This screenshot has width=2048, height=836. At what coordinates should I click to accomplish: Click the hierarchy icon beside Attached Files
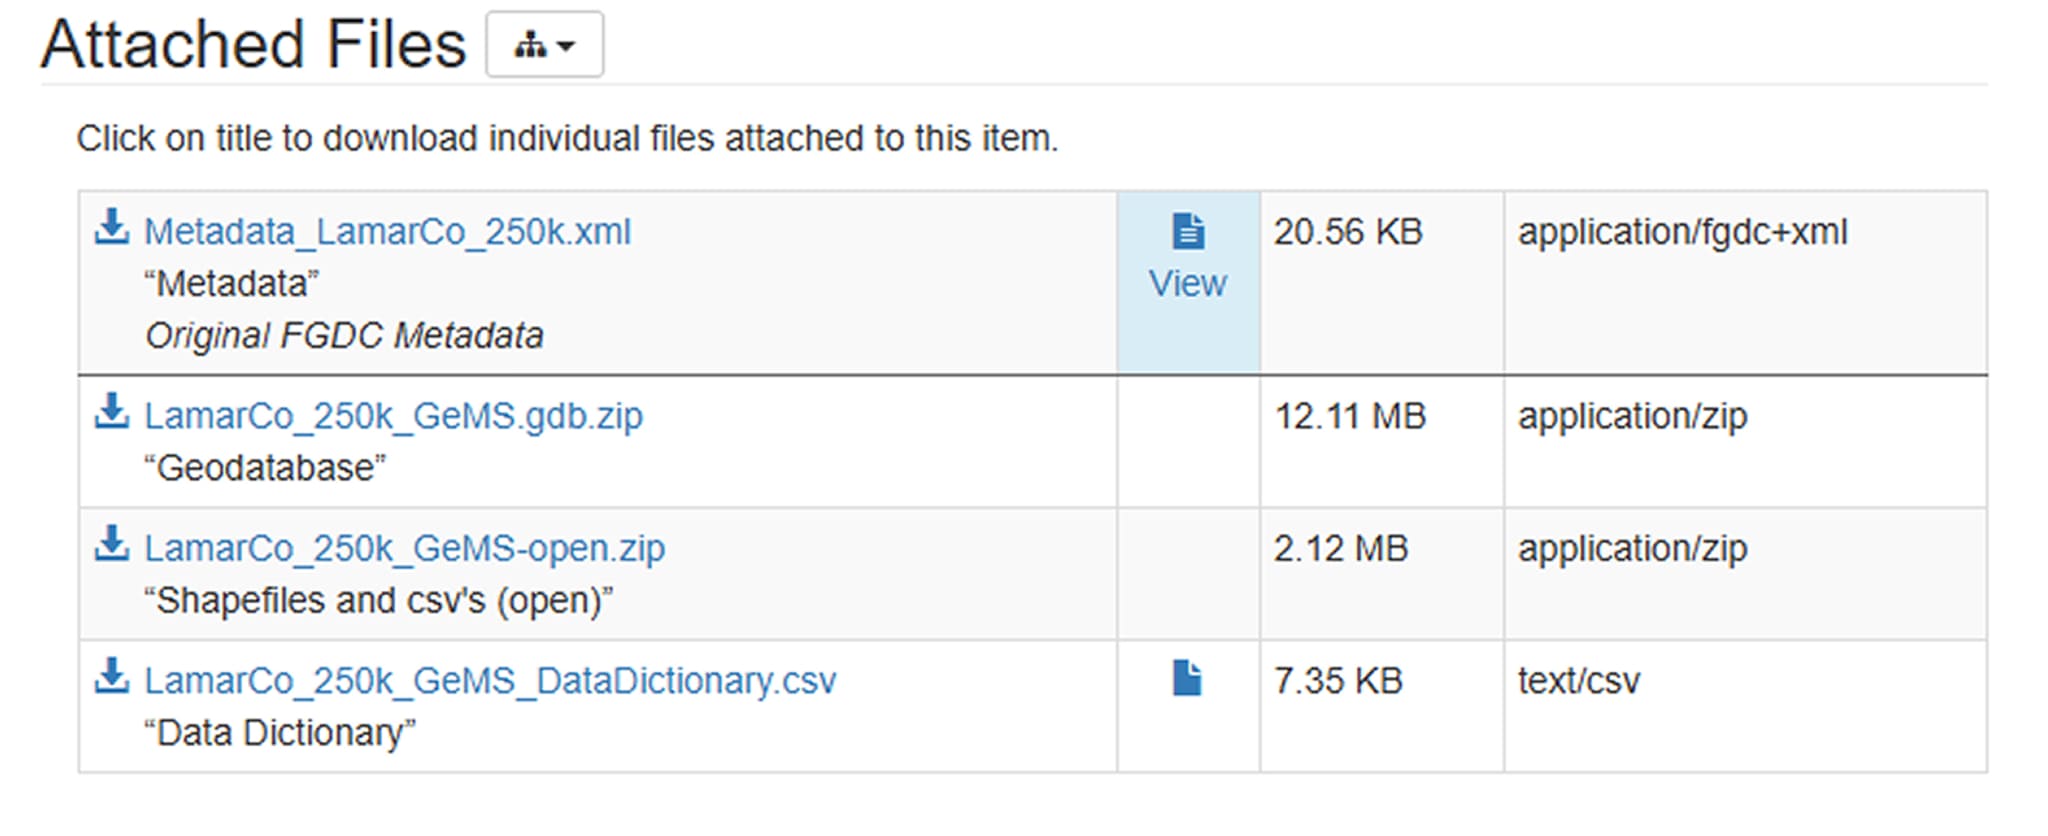point(530,45)
